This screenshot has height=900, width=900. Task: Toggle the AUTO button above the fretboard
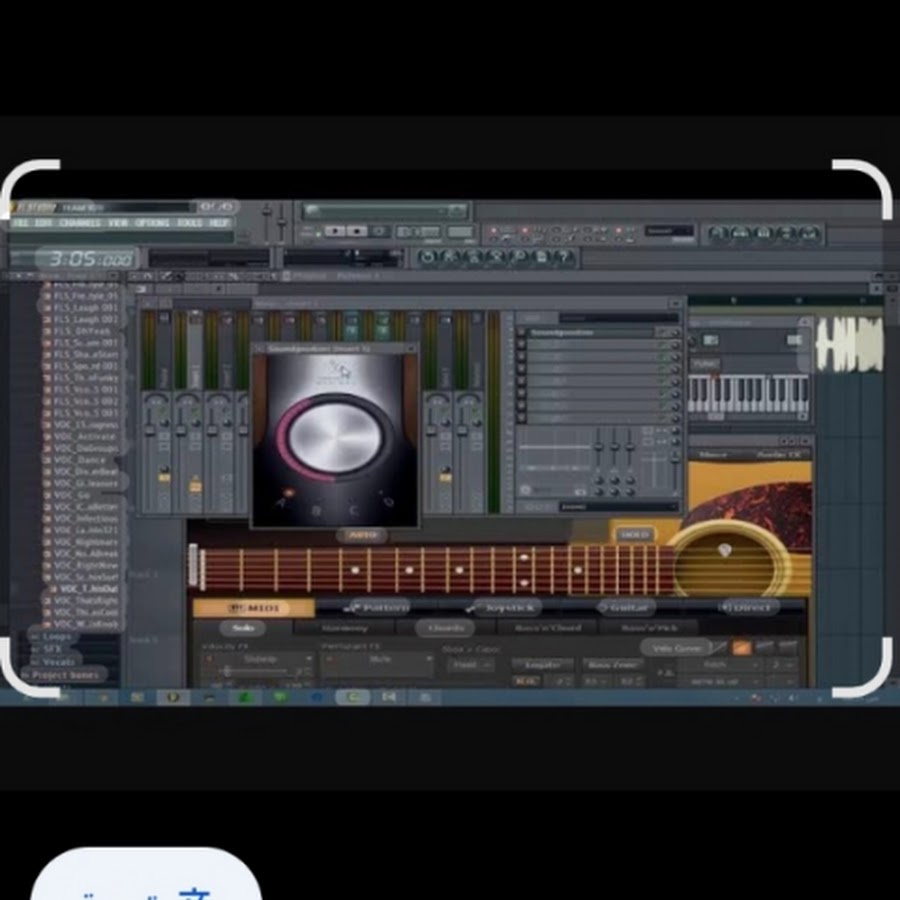pos(361,535)
